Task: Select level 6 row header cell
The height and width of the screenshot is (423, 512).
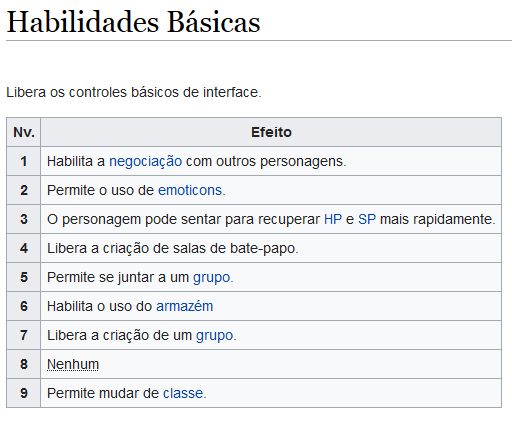Action: (x=24, y=306)
